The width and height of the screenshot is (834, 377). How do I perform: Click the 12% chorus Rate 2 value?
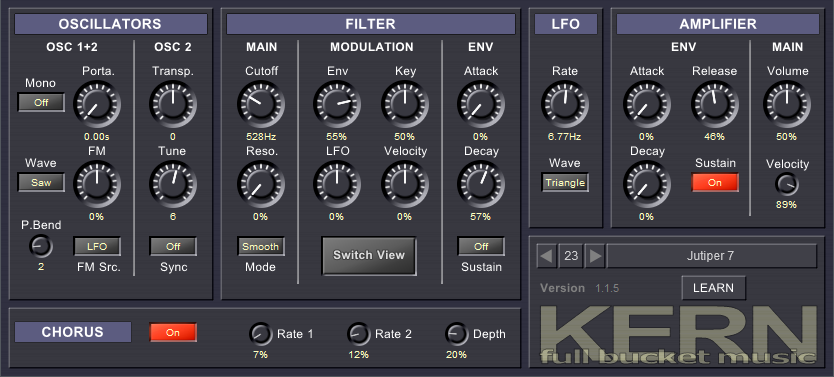(358, 355)
